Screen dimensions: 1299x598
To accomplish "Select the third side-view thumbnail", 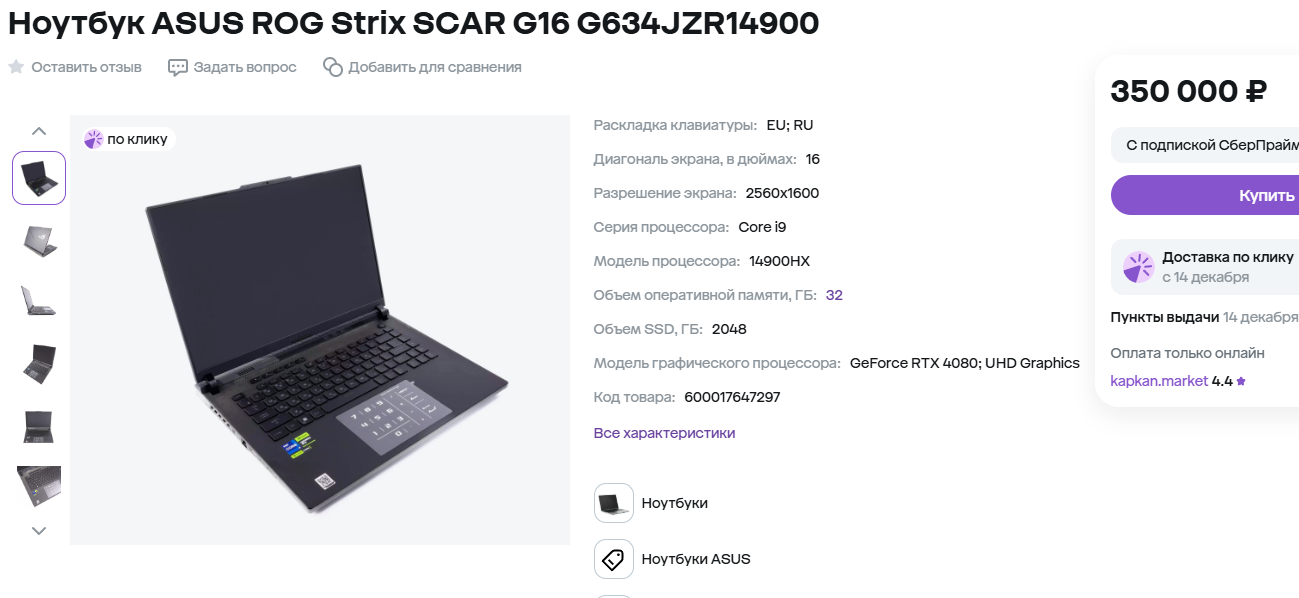I will [39, 301].
